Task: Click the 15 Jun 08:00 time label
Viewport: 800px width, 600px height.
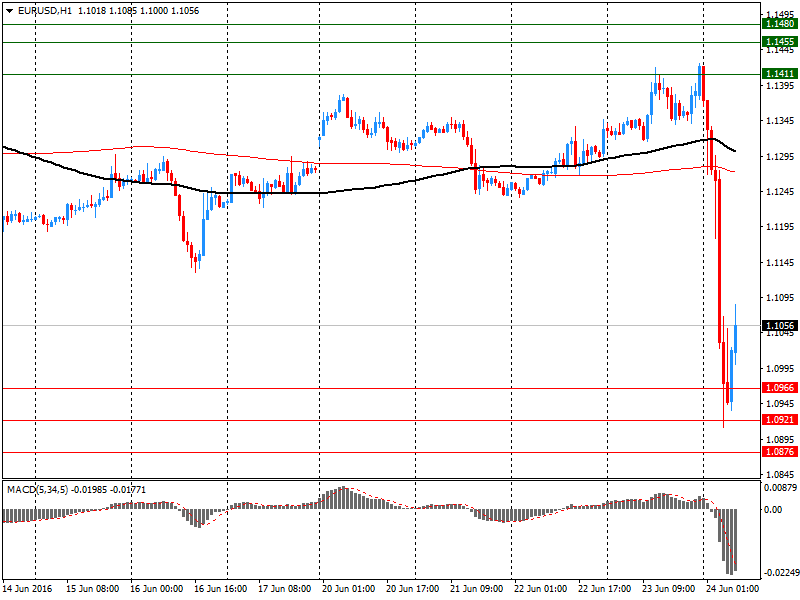Action: [92, 588]
